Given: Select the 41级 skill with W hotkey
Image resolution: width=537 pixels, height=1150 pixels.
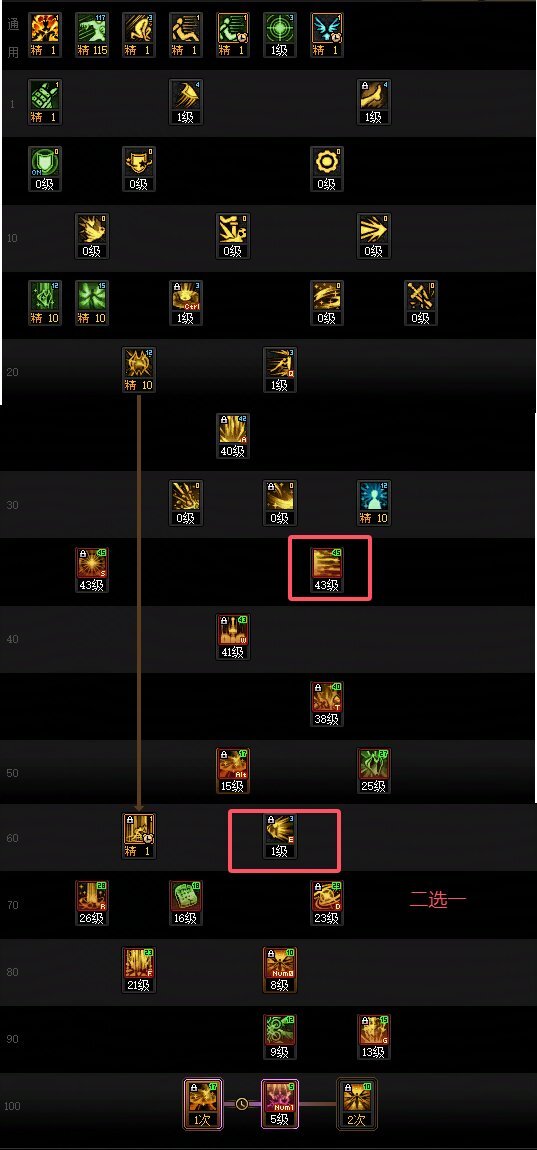Looking at the screenshot, I should [x=233, y=637].
